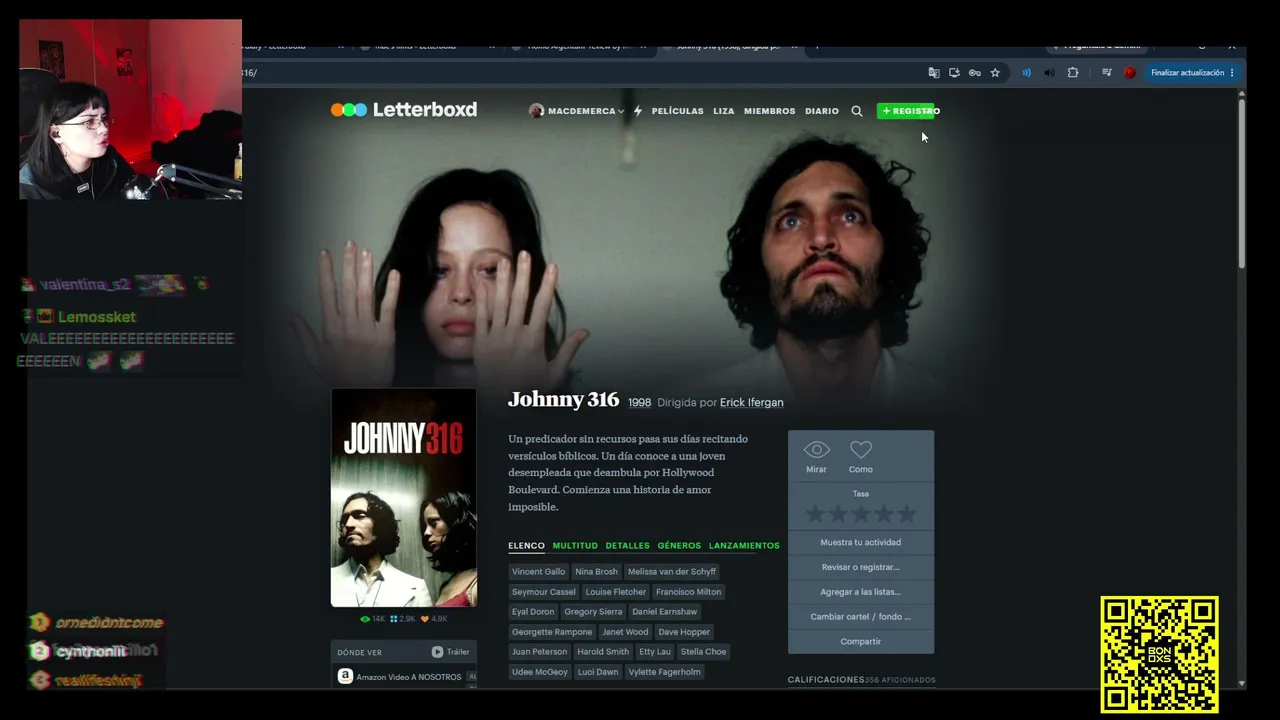Click the green REGISTRO button
Image resolution: width=1280 pixels, height=720 pixels.
(x=908, y=111)
